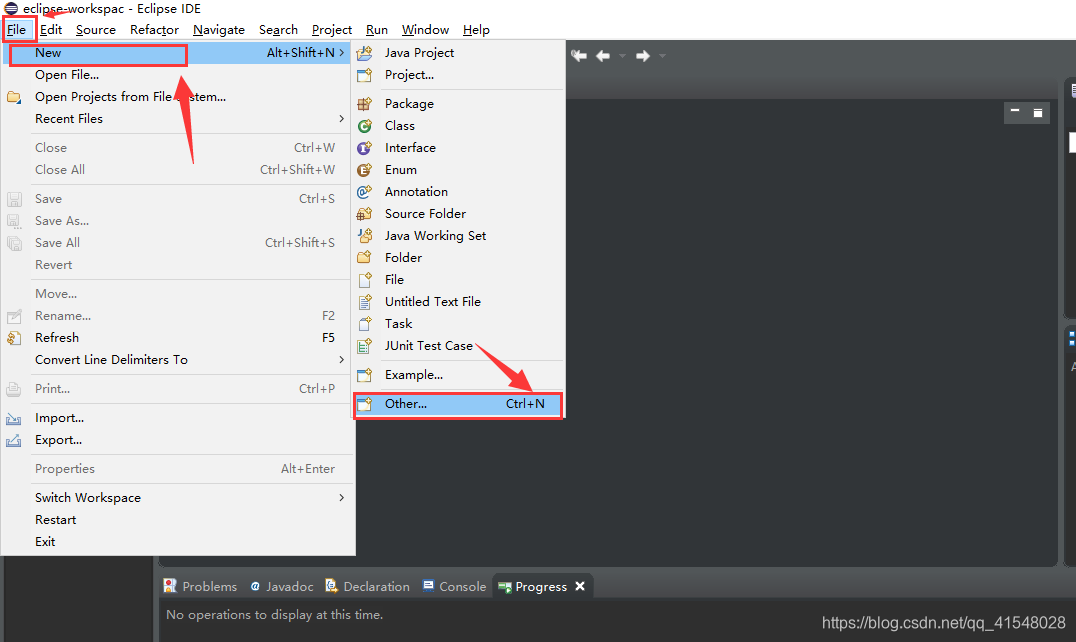Click the Annotation @ icon
Screen dimensions: 1076x642
pyautogui.click(x=364, y=191)
